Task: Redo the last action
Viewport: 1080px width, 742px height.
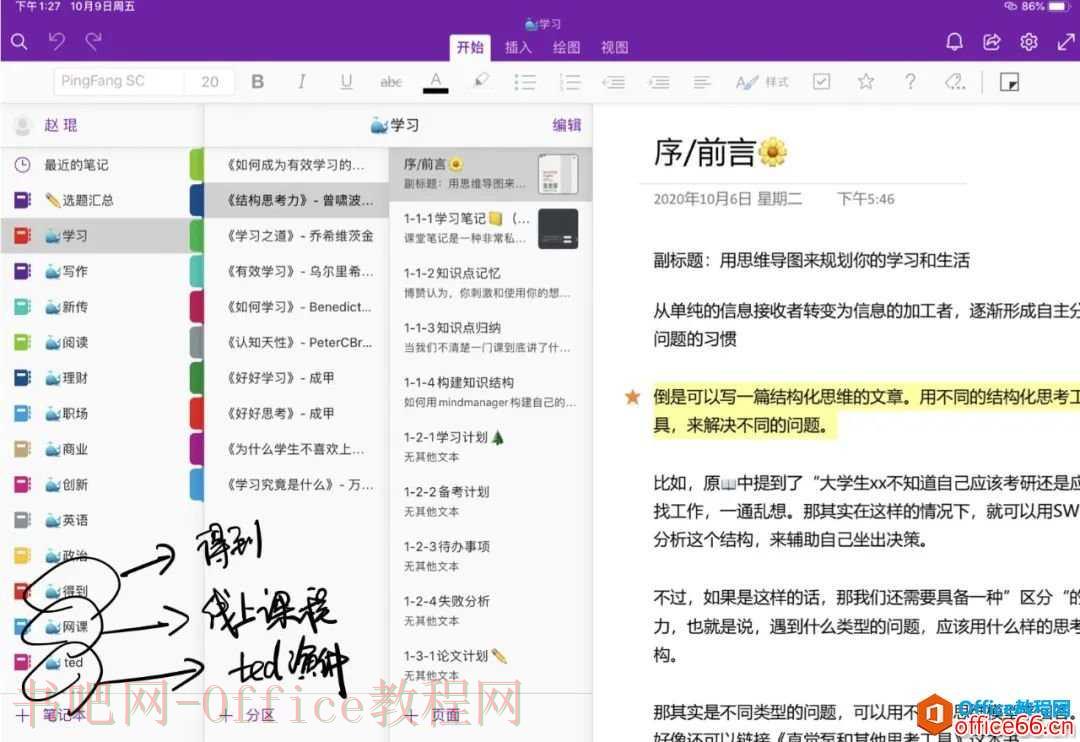Action: 94,42
